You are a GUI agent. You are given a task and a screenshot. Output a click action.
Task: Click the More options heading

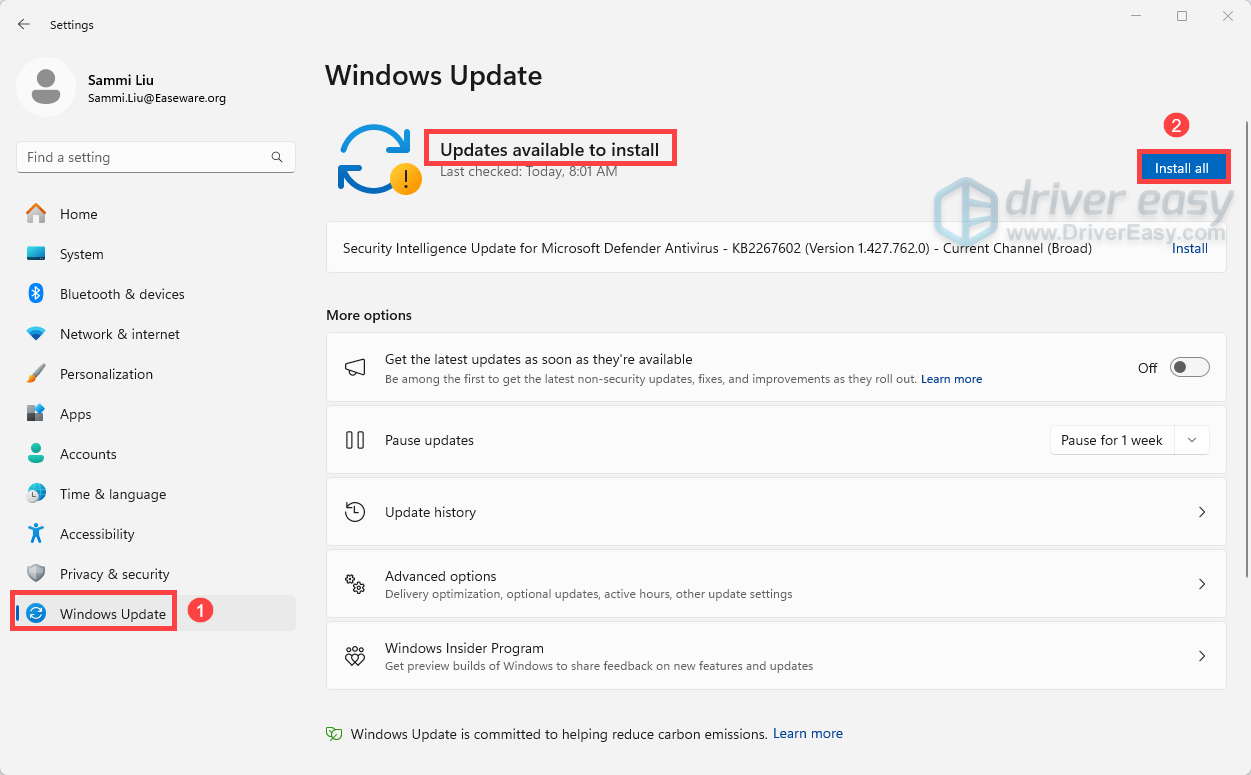[369, 315]
